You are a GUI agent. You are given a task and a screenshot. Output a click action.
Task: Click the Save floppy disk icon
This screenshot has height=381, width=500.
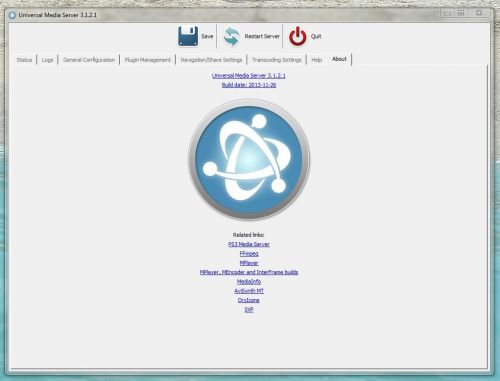point(188,36)
